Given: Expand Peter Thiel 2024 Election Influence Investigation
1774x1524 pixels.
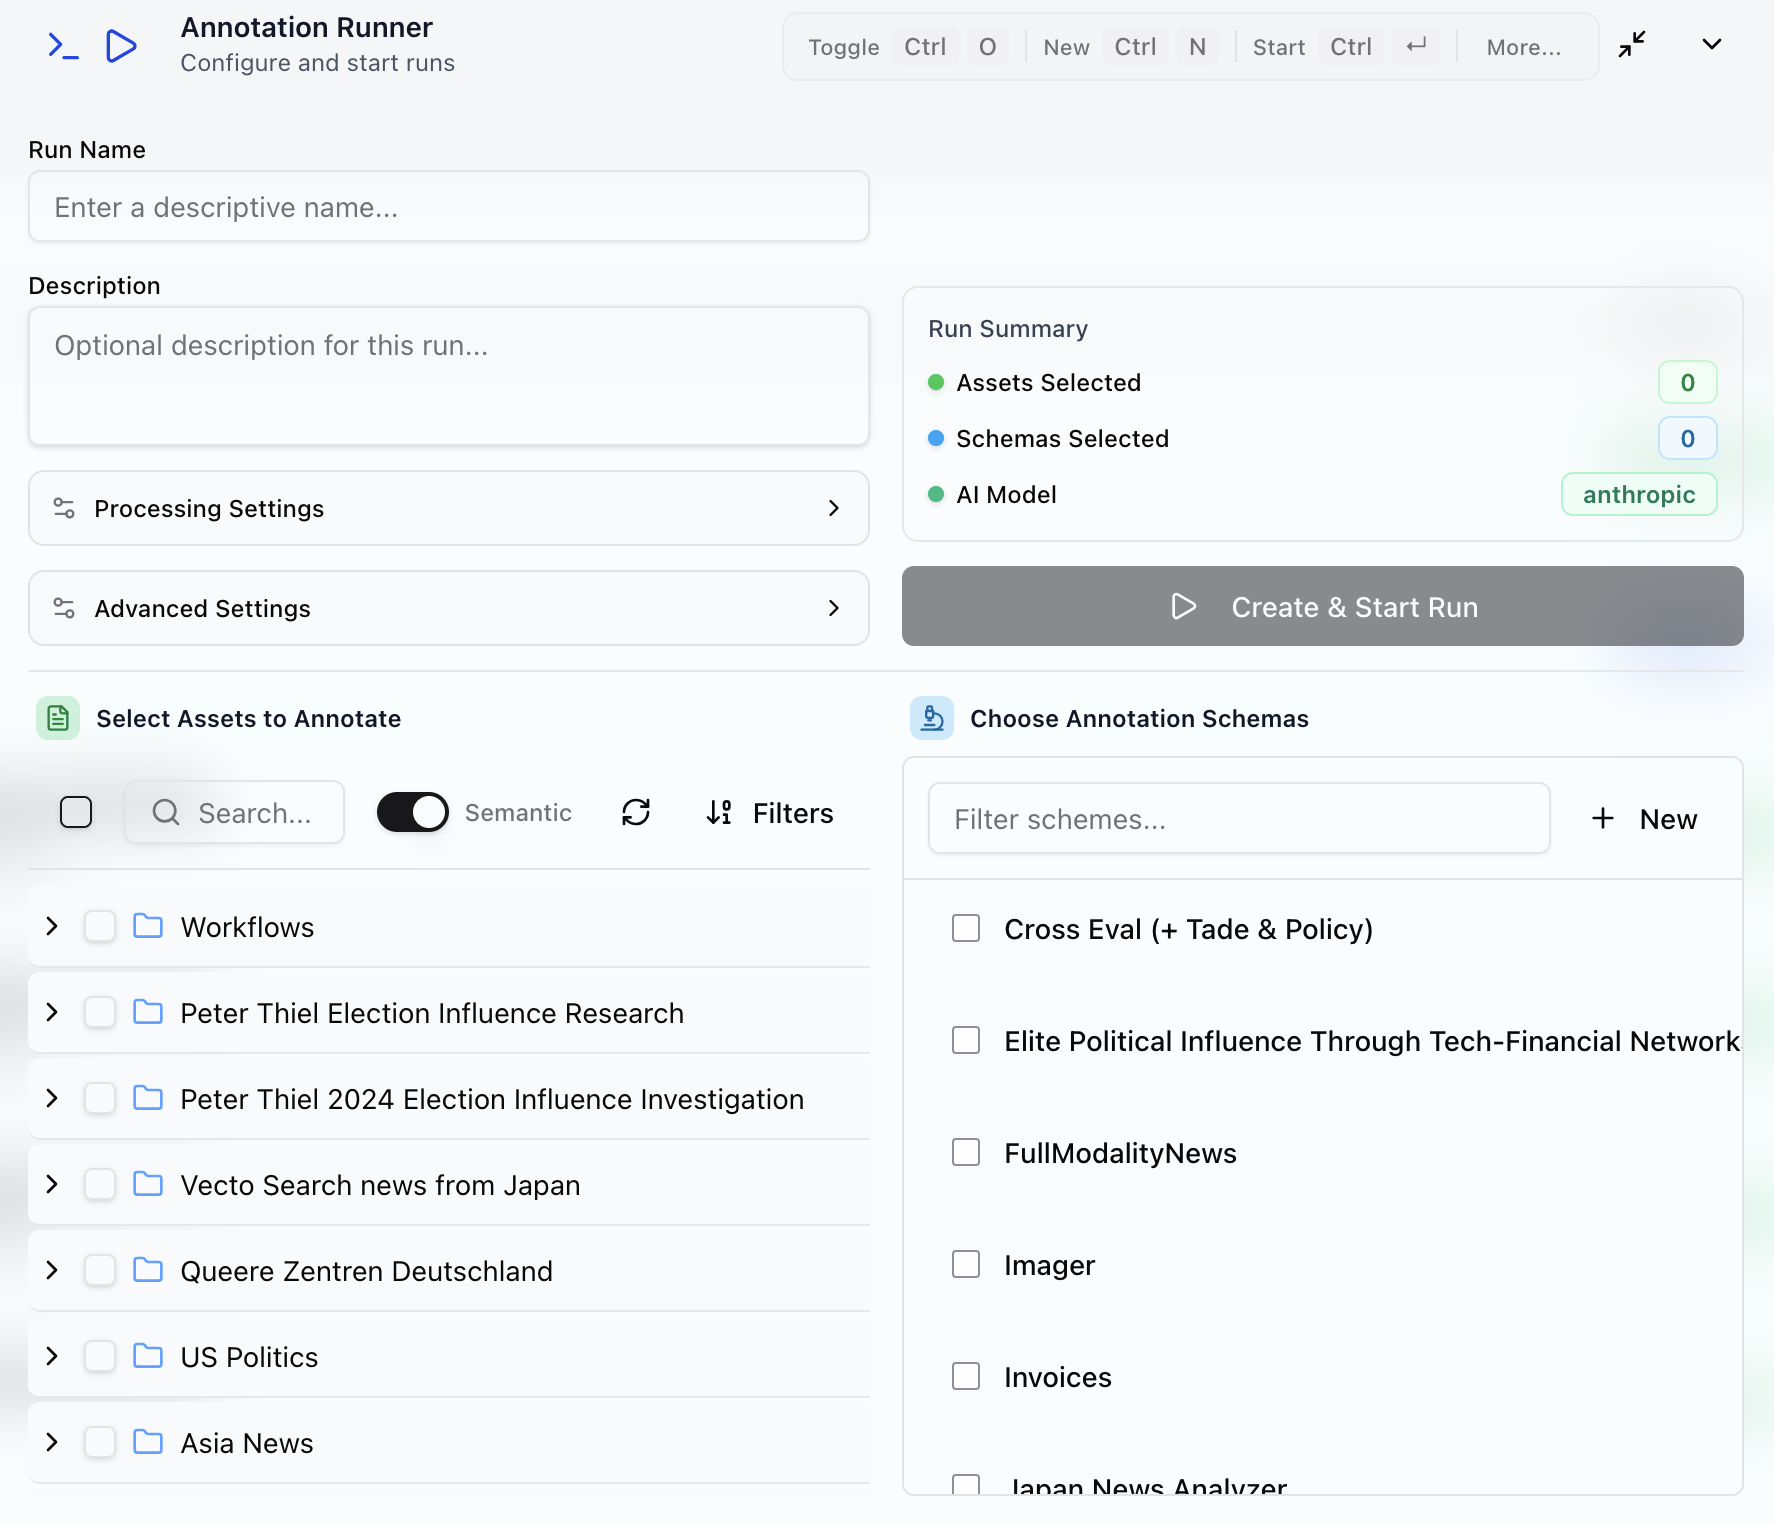Looking at the screenshot, I should point(52,1098).
